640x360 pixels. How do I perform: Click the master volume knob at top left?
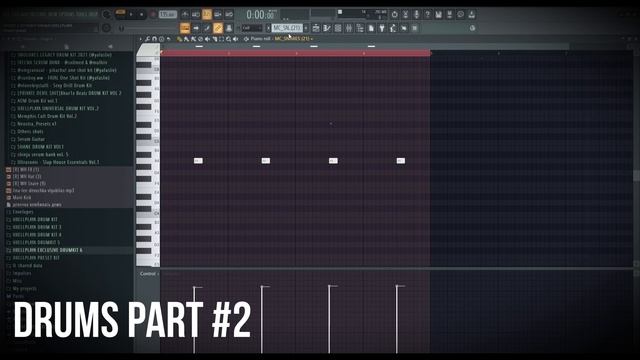click(x=106, y=15)
